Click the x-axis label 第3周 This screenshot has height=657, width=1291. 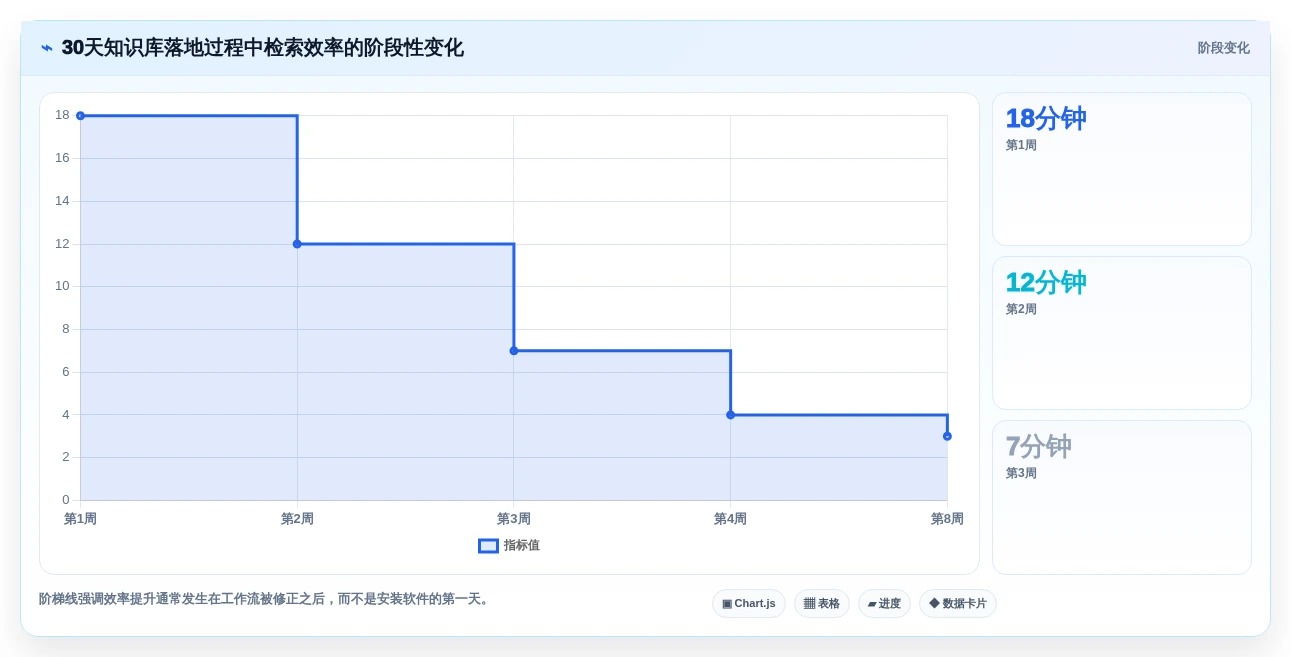click(514, 519)
